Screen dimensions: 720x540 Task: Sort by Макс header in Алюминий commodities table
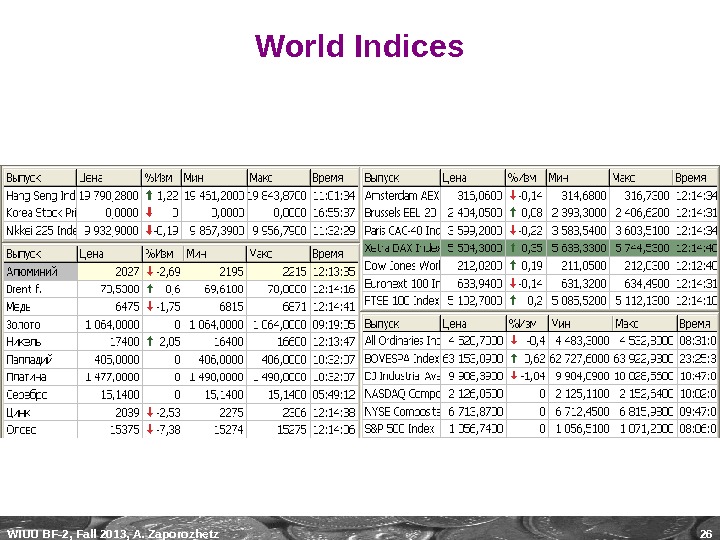pyautogui.click(x=278, y=253)
